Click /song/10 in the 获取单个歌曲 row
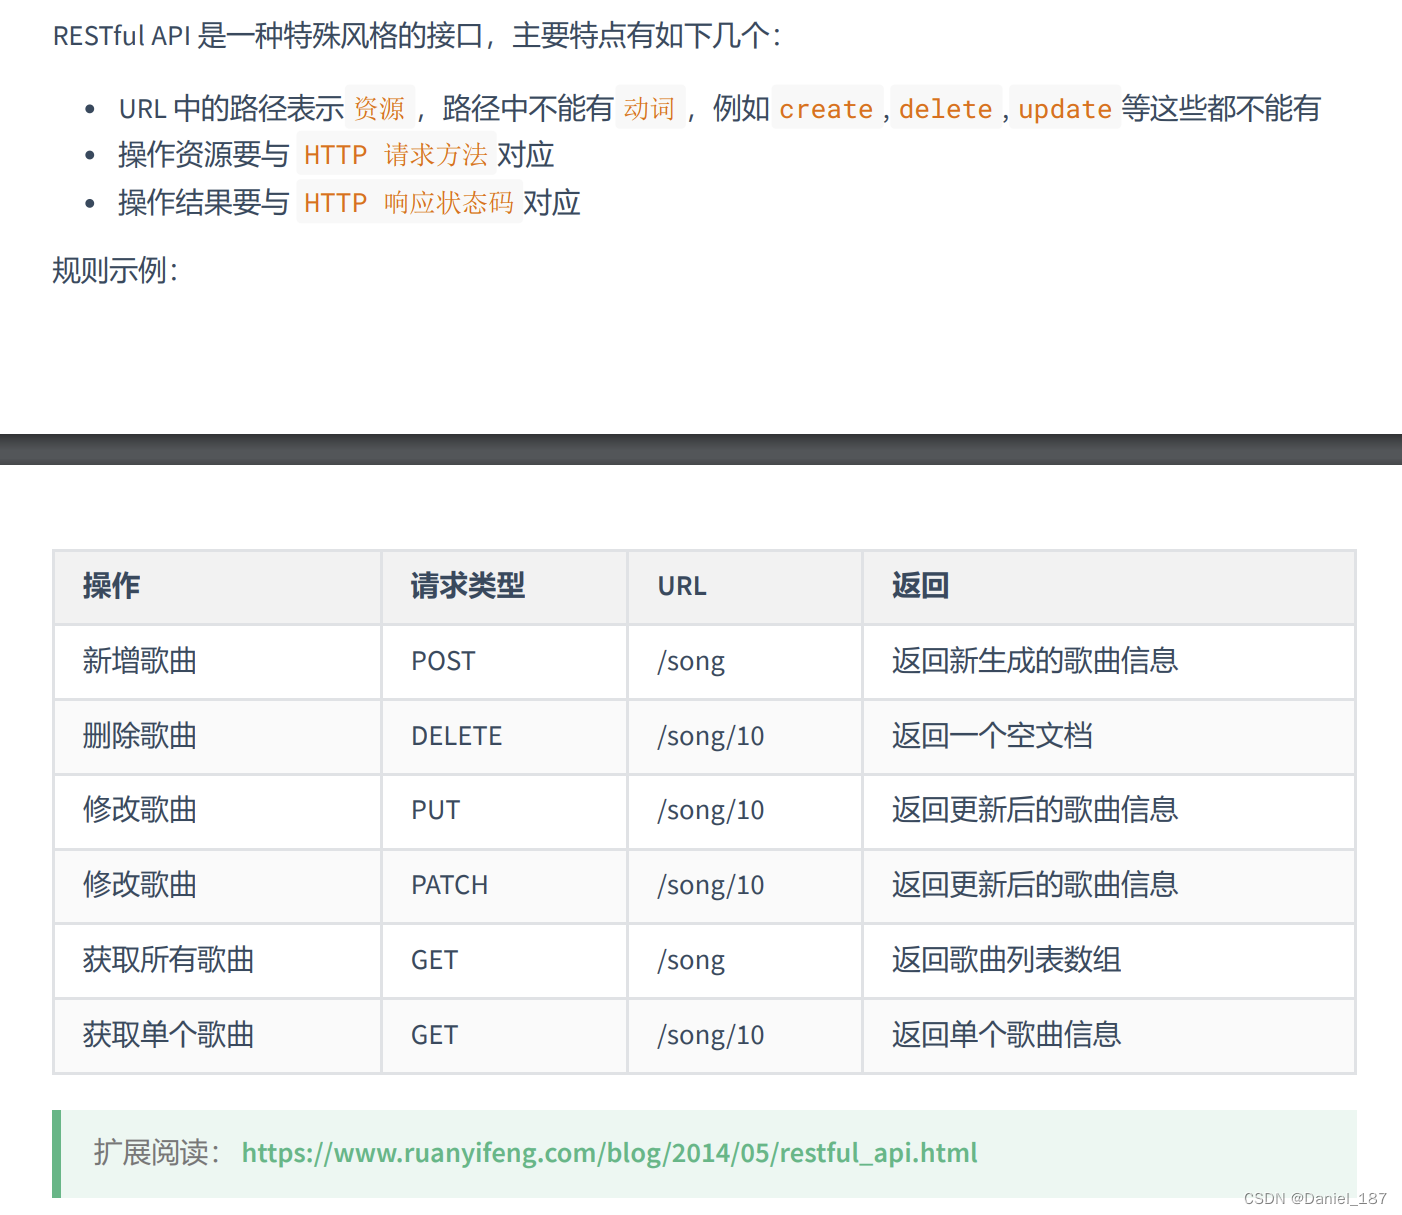The width and height of the screenshot is (1402, 1215). coord(745,1035)
